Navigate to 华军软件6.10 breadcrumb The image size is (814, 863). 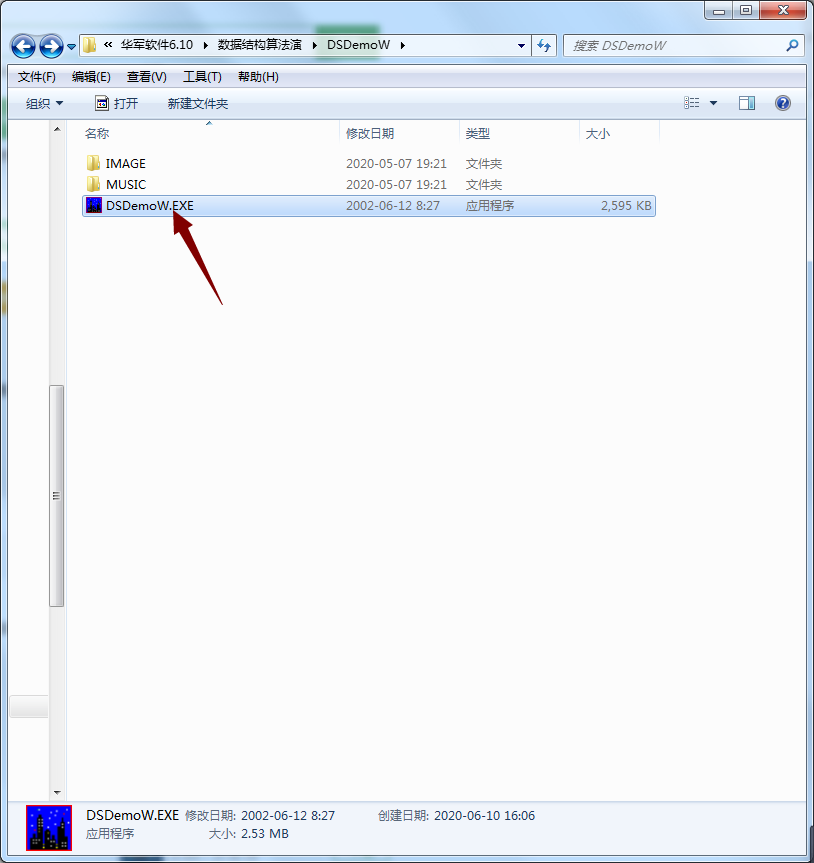pyautogui.click(x=157, y=45)
